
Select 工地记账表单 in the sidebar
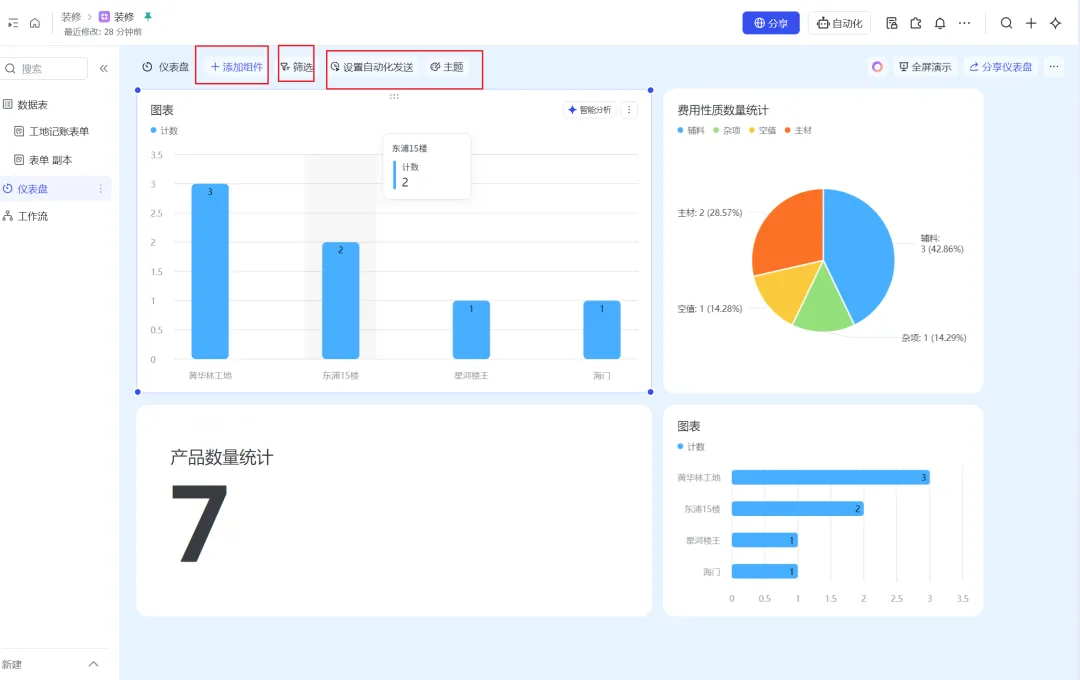pyautogui.click(x=52, y=132)
